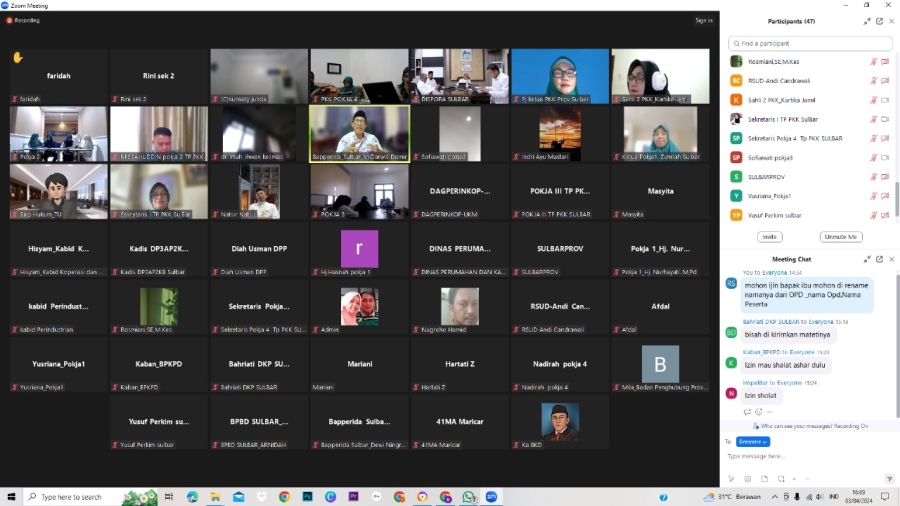
Task: Select 'SULBARPROV' participant name in list
Action: click(x=766, y=177)
